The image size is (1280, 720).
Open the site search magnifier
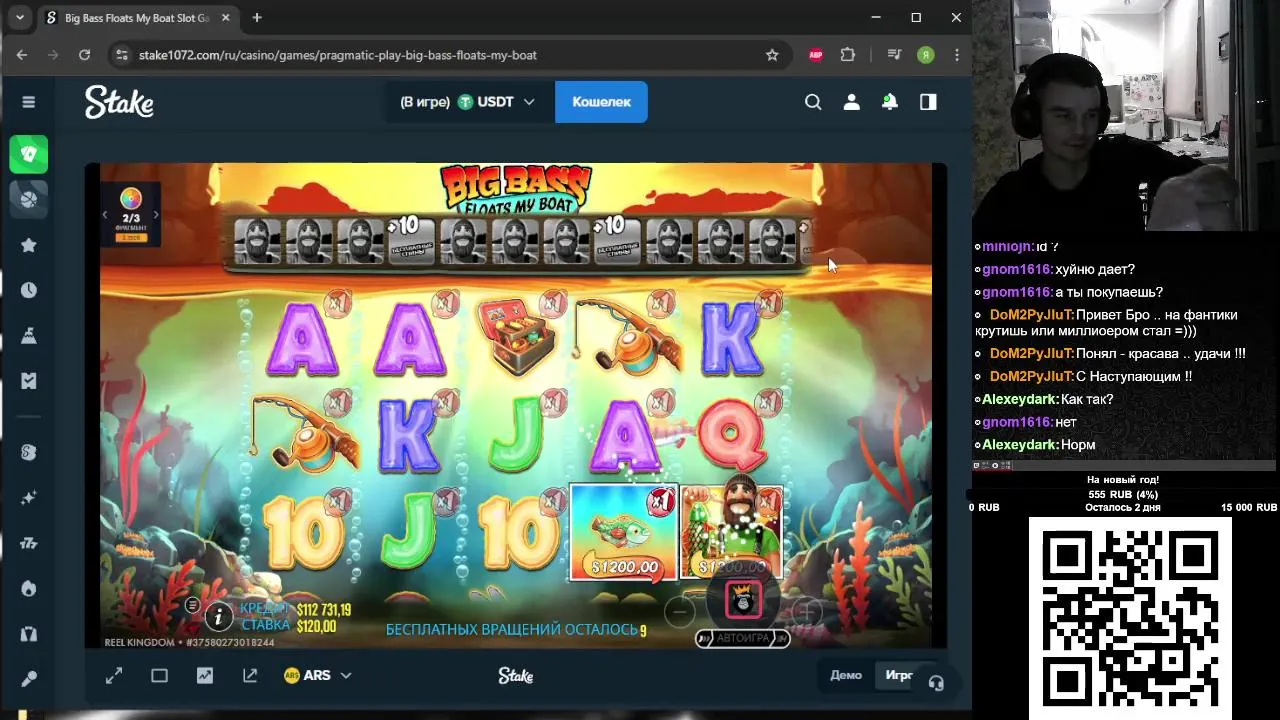tap(813, 102)
